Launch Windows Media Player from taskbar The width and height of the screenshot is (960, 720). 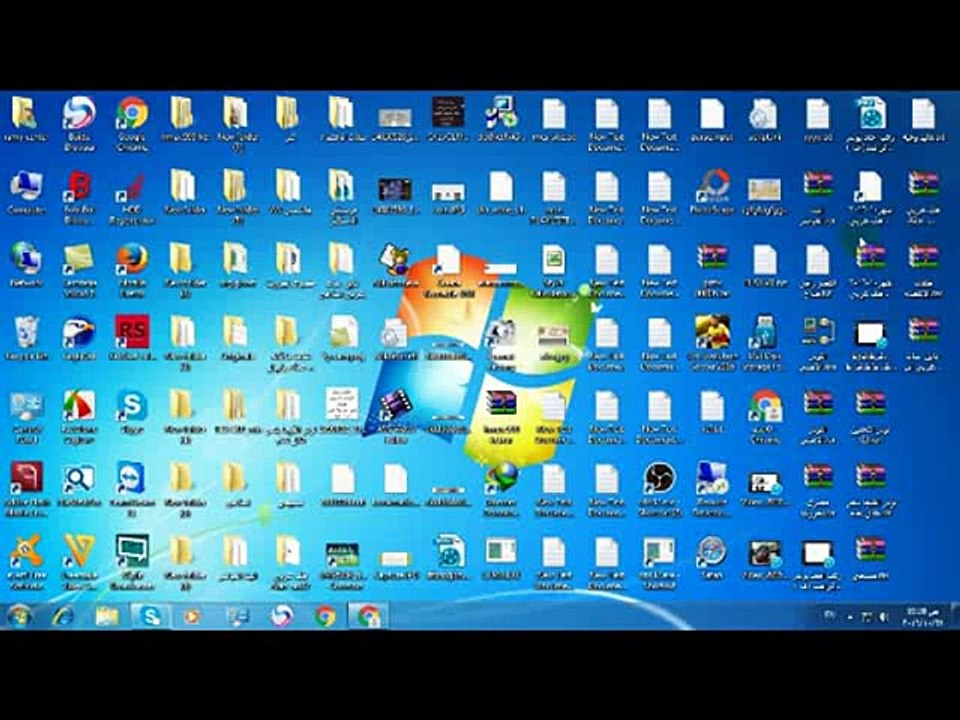coord(192,616)
